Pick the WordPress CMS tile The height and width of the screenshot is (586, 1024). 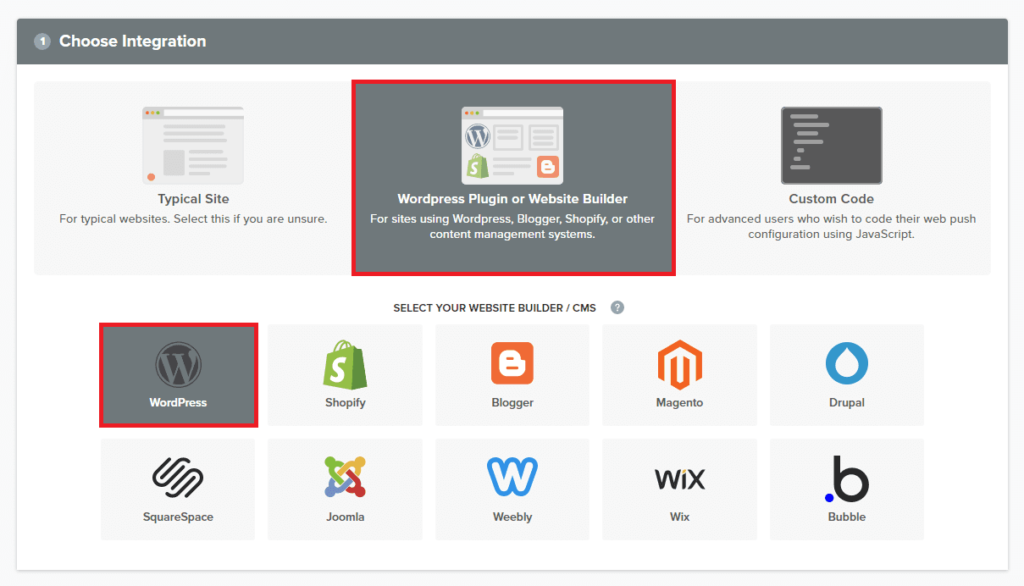tap(178, 375)
